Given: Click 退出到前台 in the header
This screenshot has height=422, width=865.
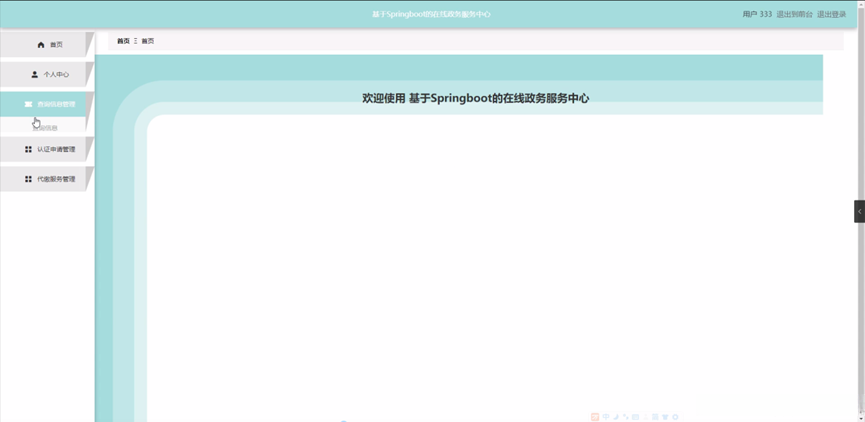Looking at the screenshot, I should [x=794, y=14].
